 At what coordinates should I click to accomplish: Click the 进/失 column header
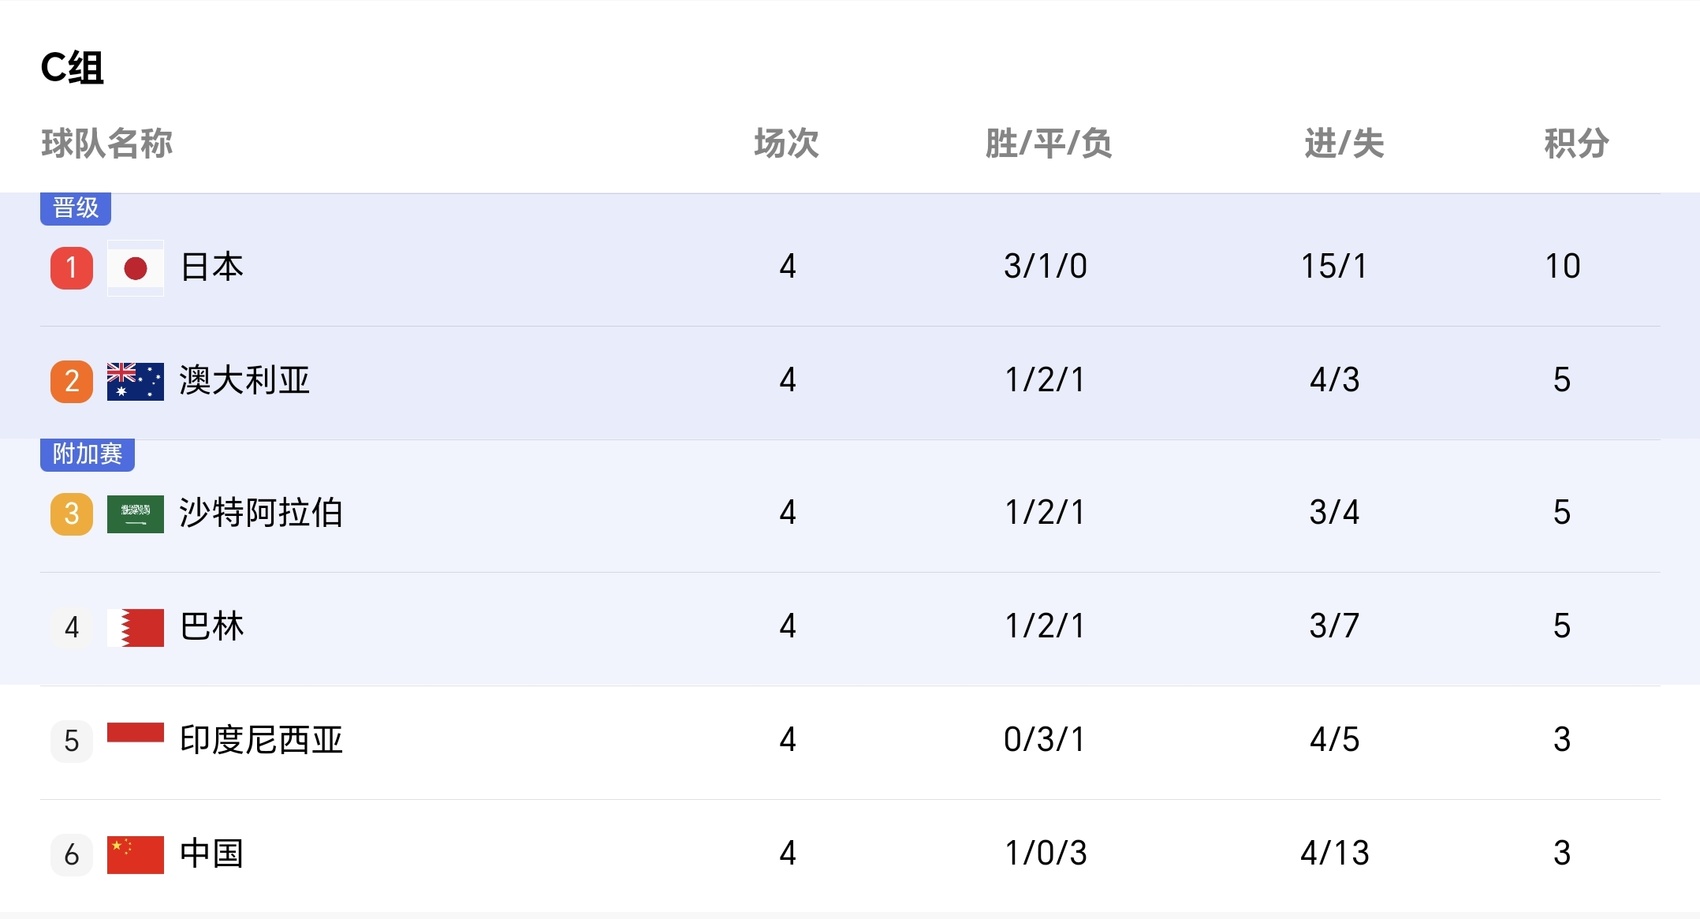[1344, 144]
